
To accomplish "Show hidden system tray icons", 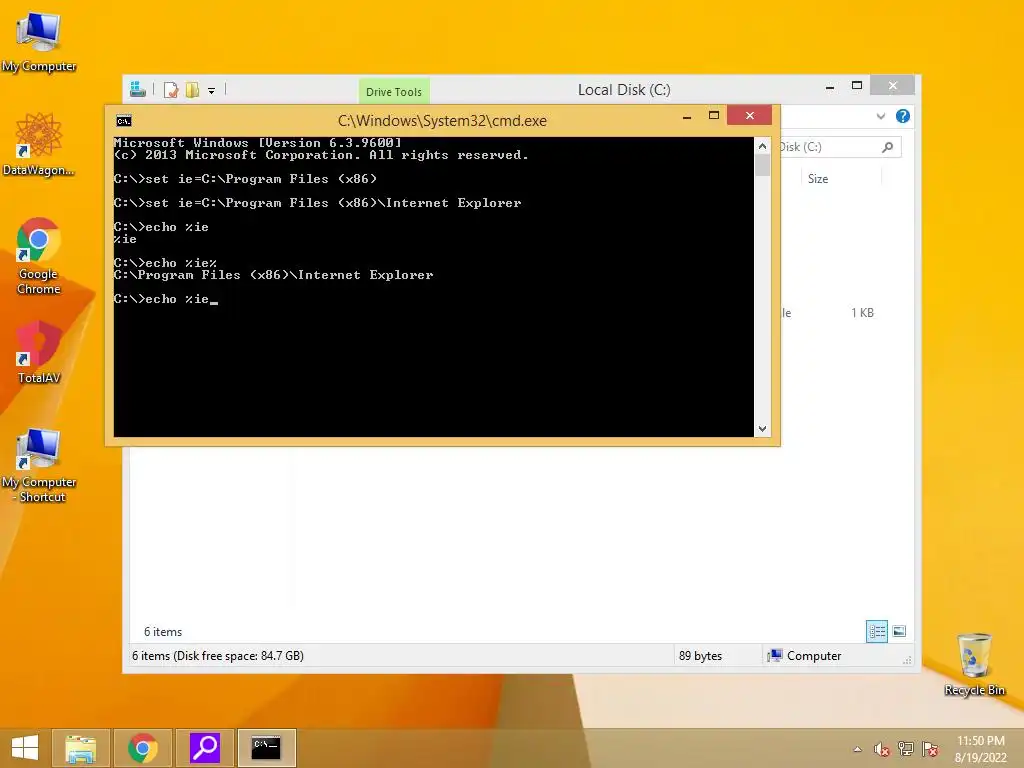I will pos(857,749).
